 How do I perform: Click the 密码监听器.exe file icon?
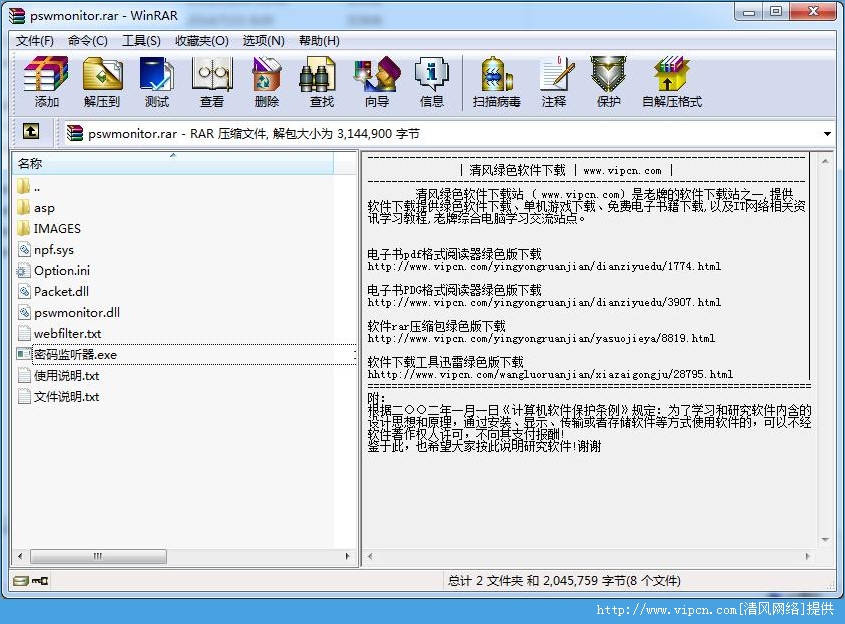(x=24, y=354)
